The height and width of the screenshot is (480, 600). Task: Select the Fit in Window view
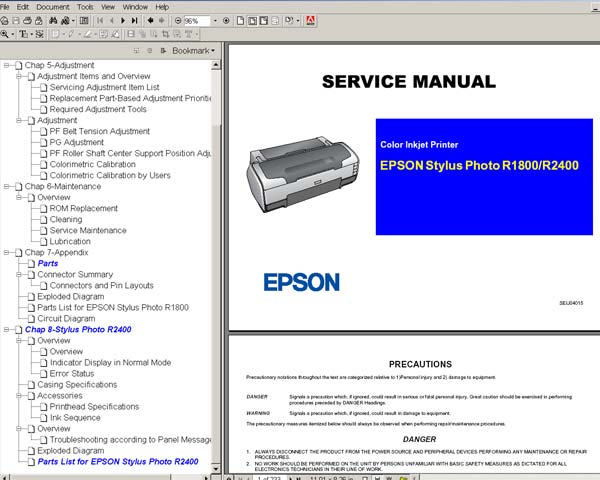[252, 21]
